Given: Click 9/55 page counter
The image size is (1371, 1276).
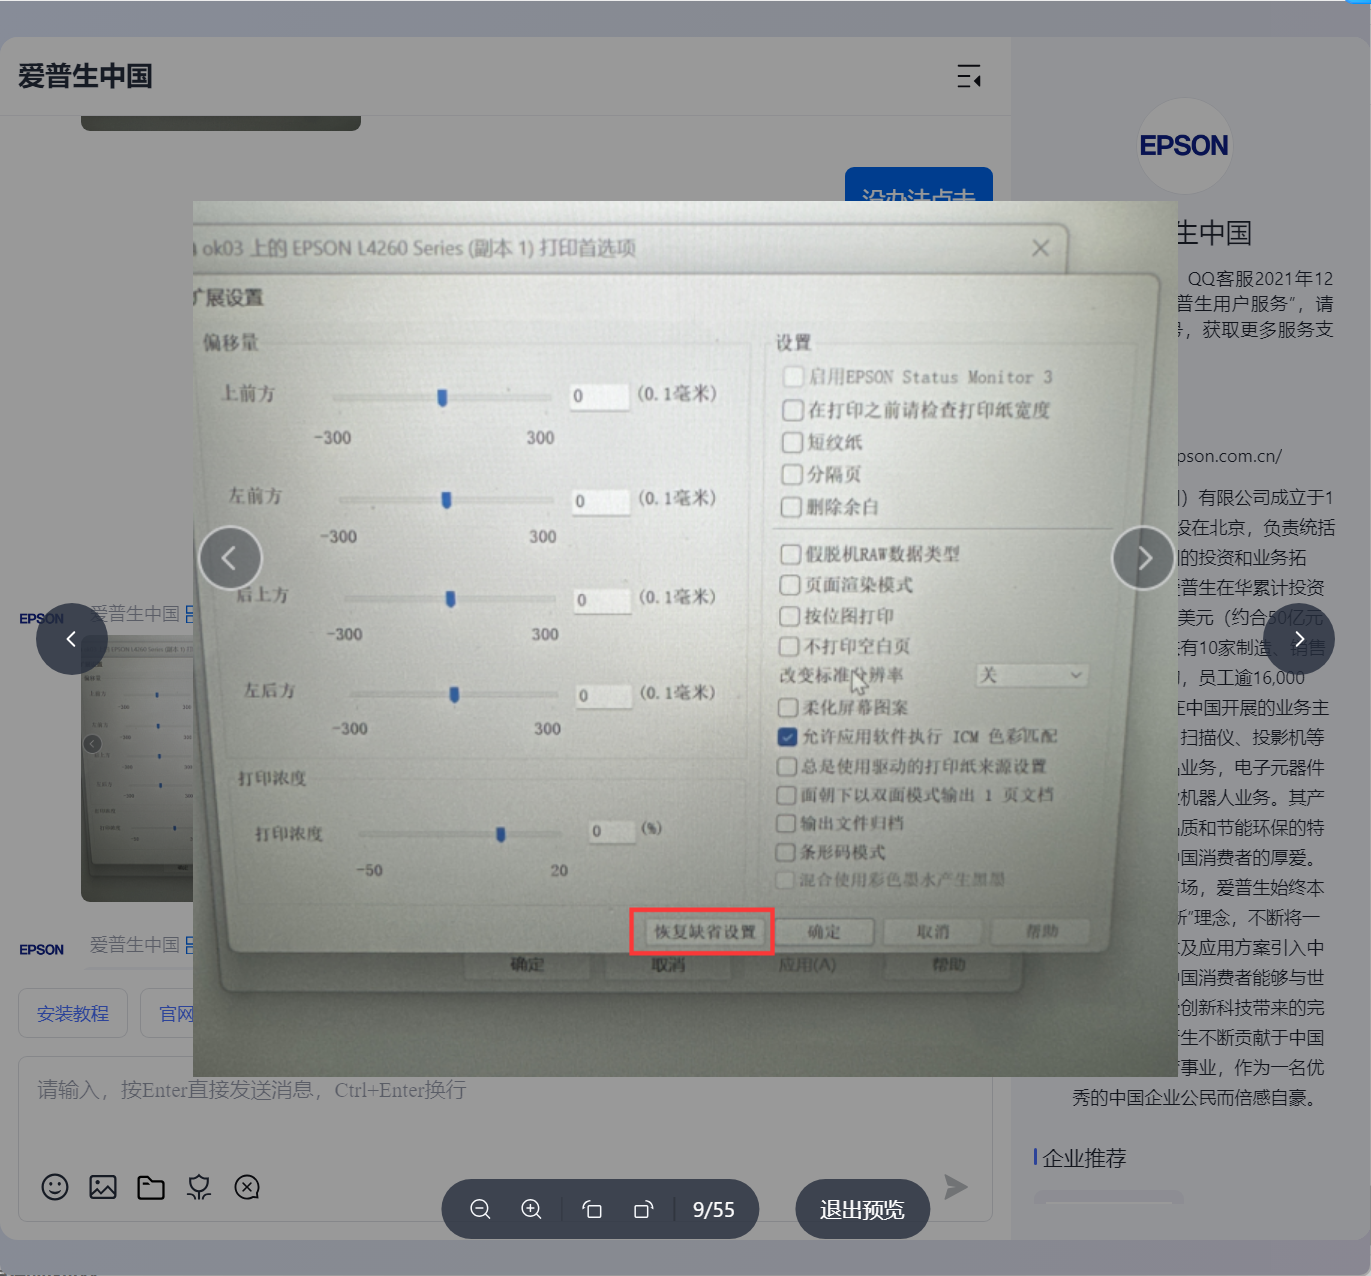Looking at the screenshot, I should click(x=714, y=1210).
